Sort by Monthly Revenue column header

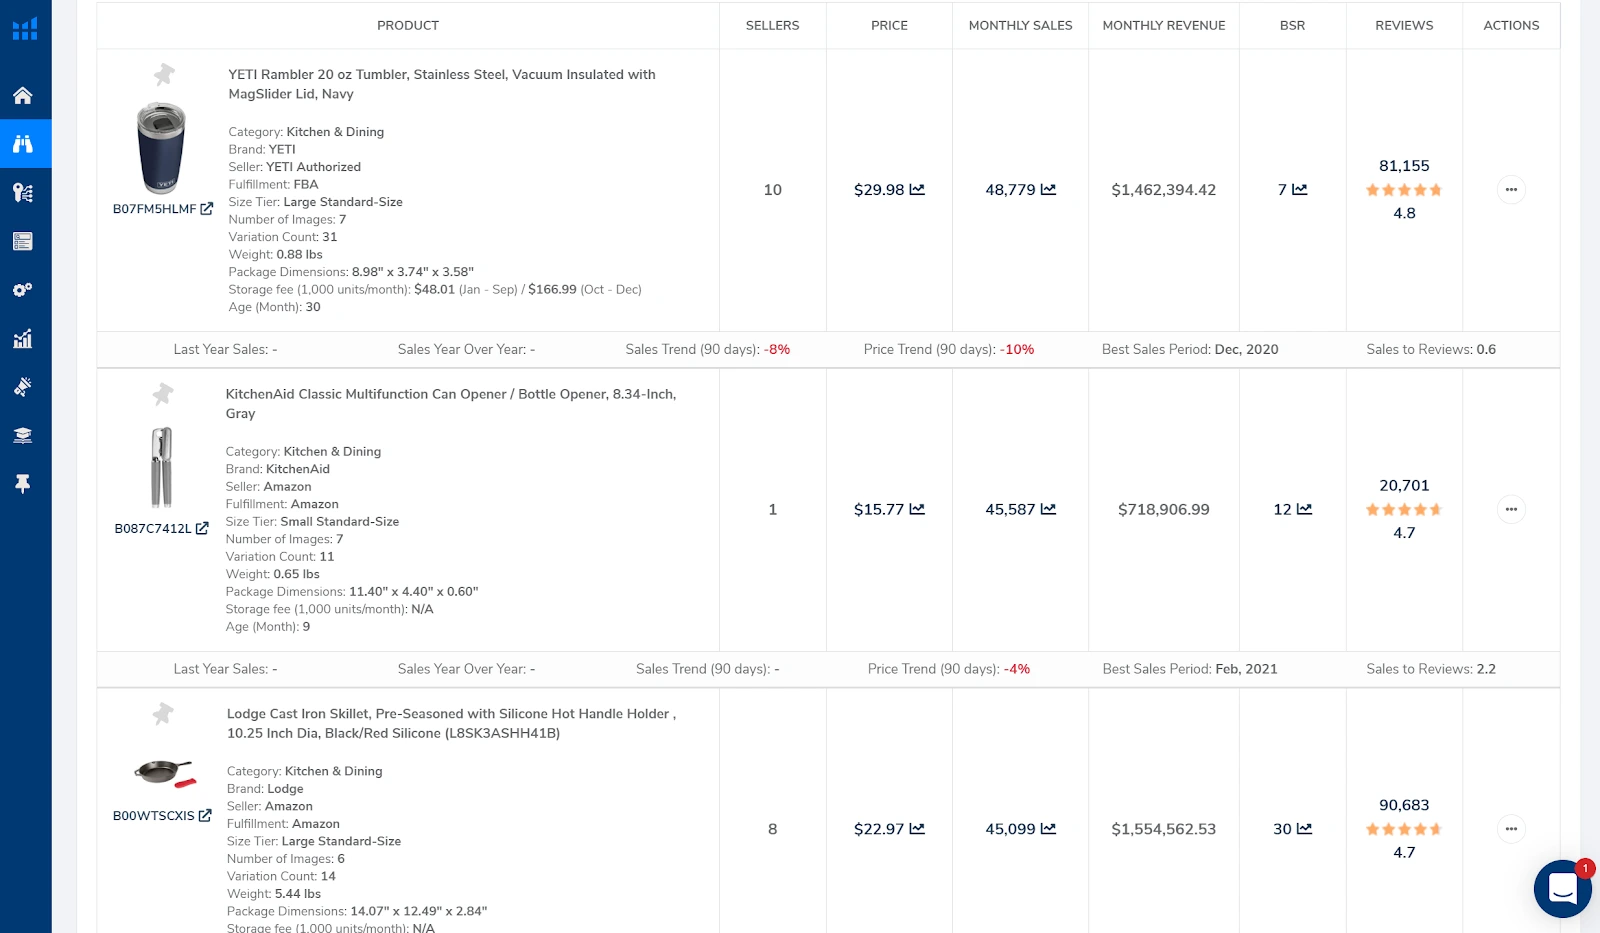[1163, 26]
